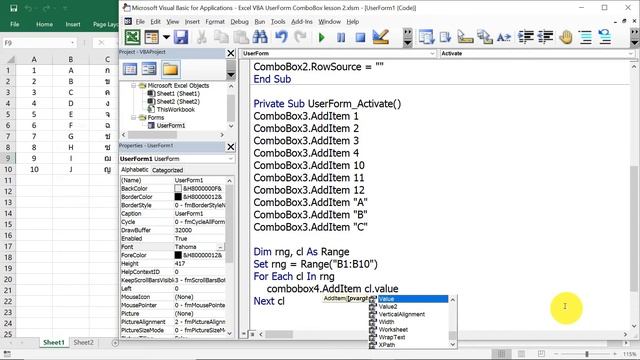640x360 pixels.
Task: Select Sheet2 (Sheet2) in project tree
Action: [178, 102]
